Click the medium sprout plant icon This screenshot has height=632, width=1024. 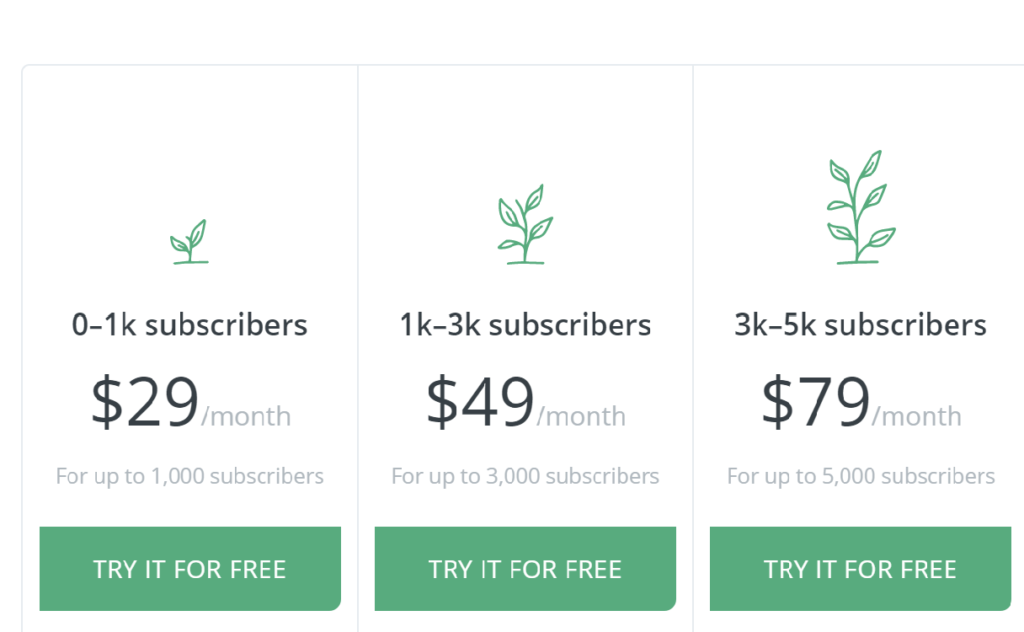click(x=525, y=224)
